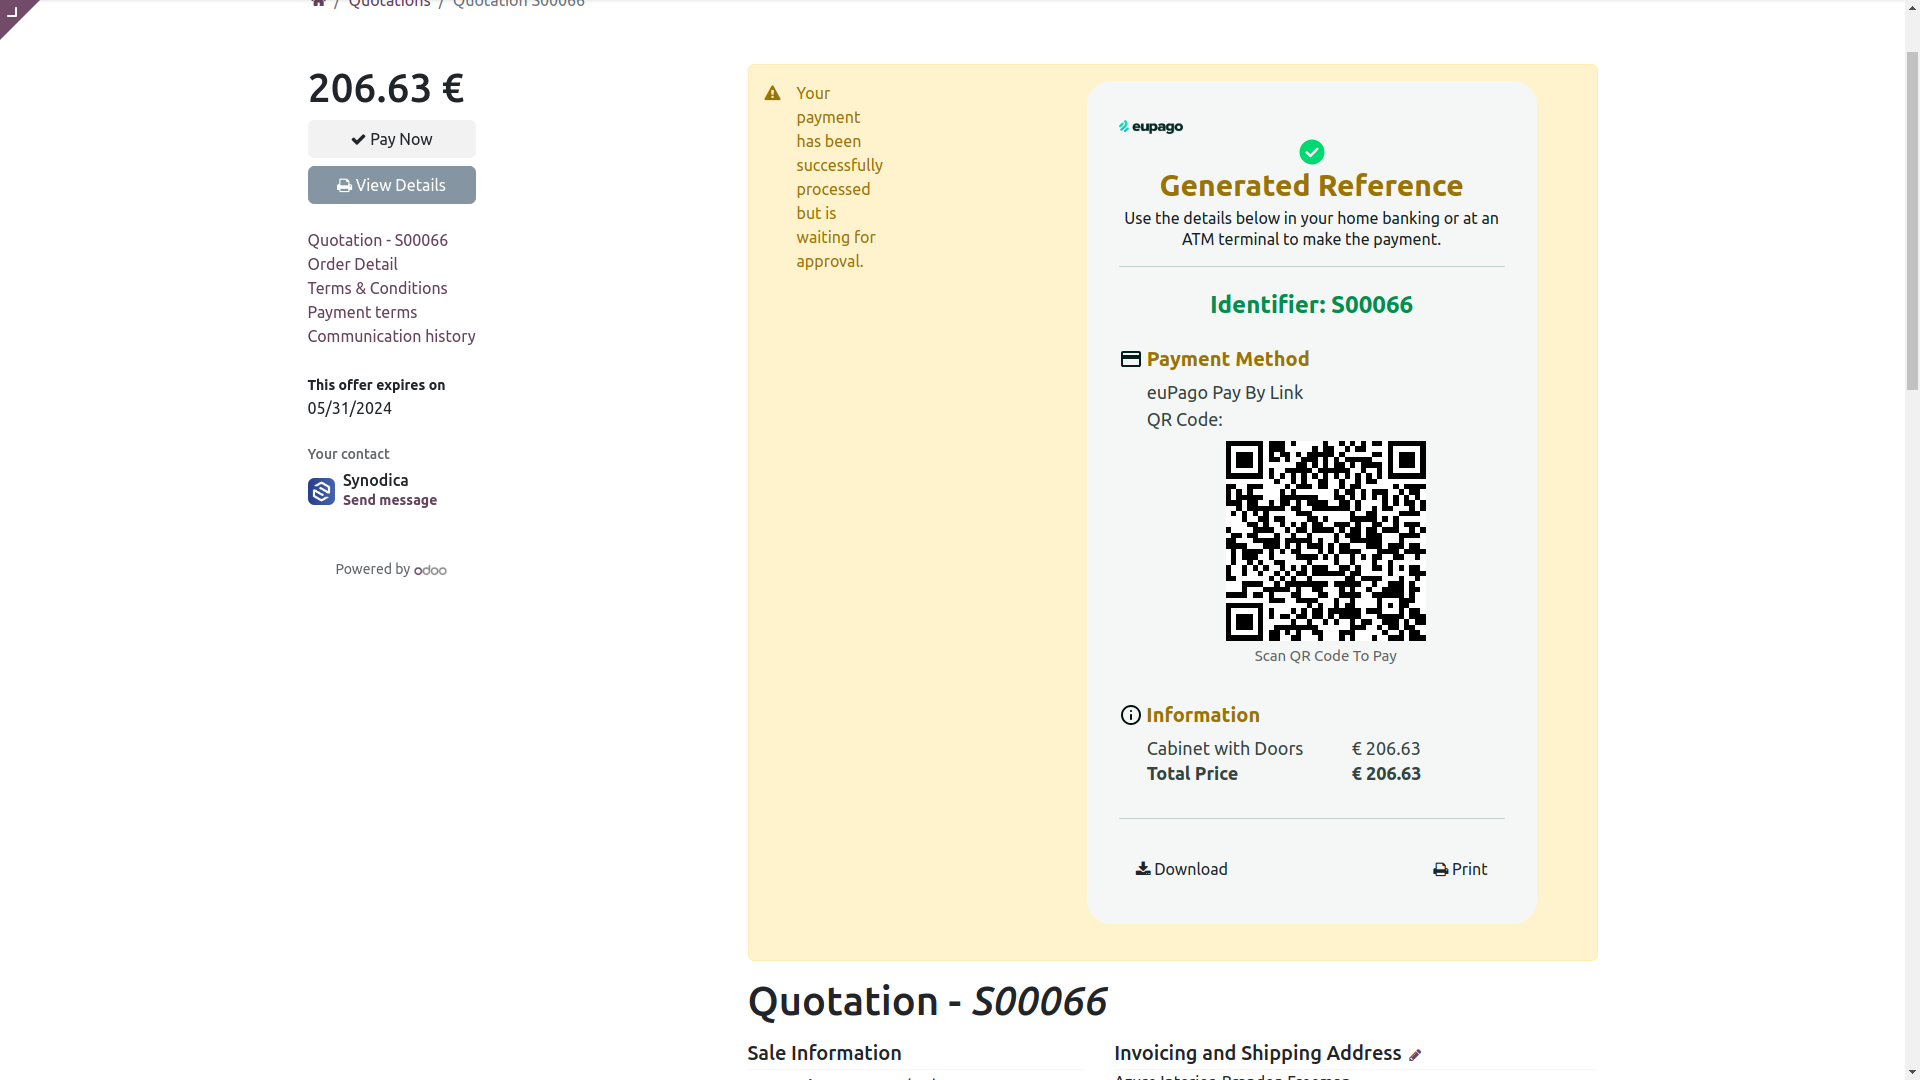Download the payment reference
This screenshot has width=1920, height=1080.
(1182, 869)
